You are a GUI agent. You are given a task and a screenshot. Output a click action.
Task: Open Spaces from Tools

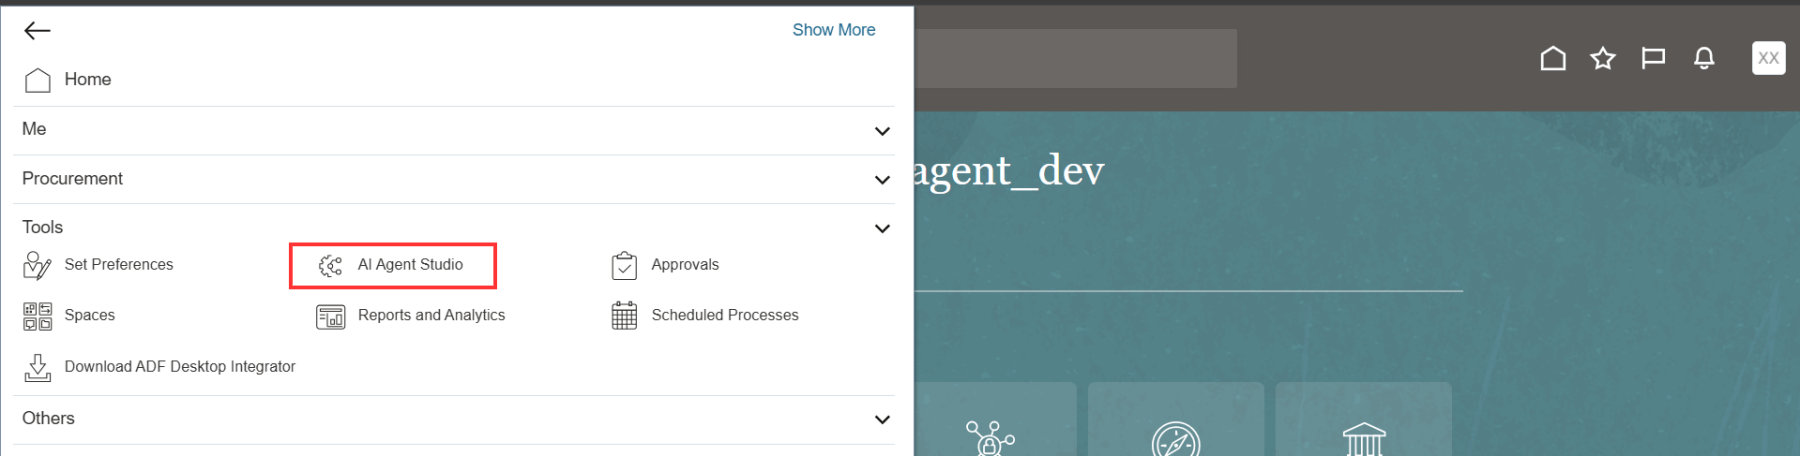89,316
